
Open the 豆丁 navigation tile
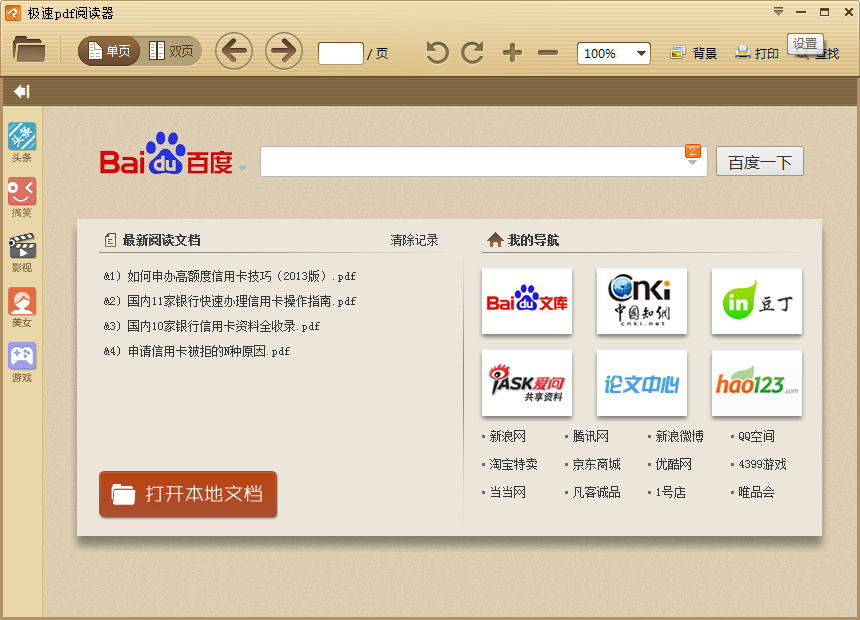pyautogui.click(x=757, y=301)
